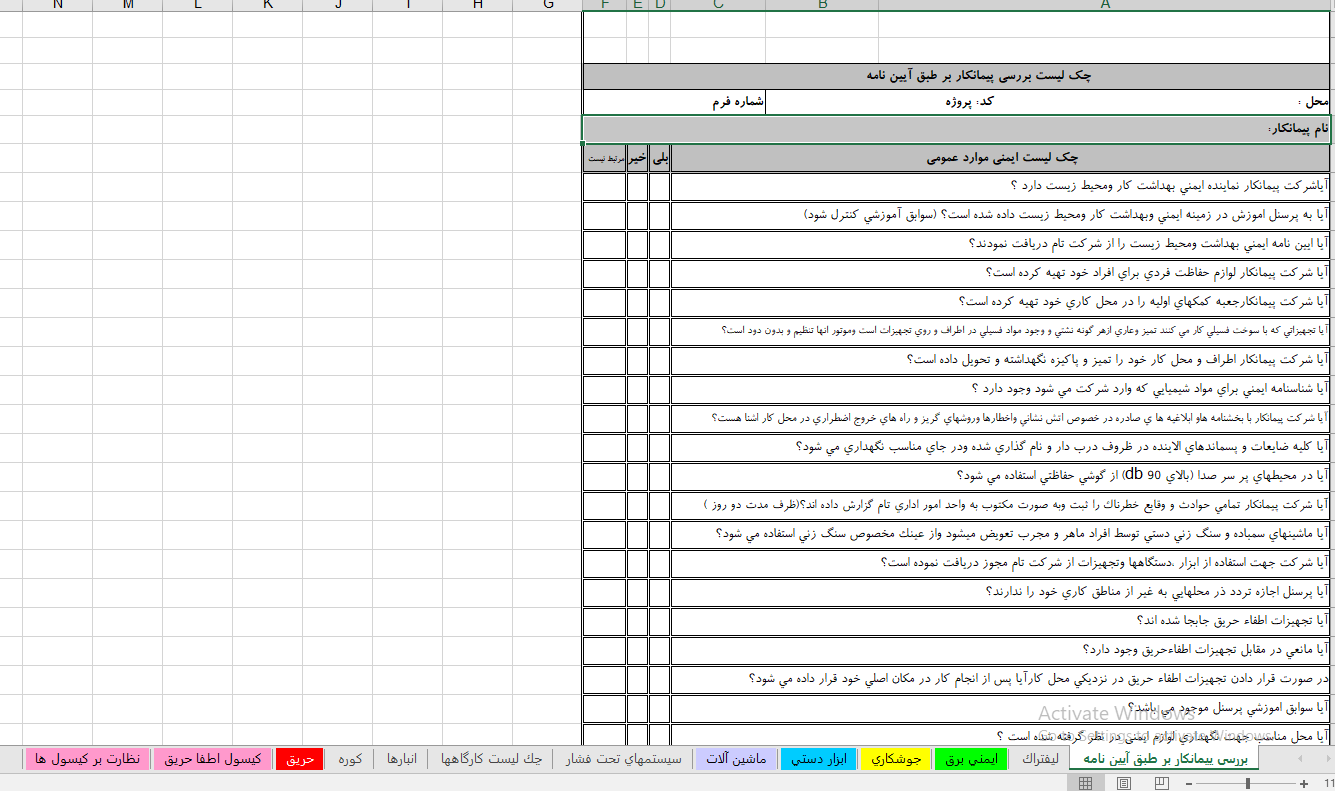
Task: Switch to Normal view in status bar
Action: [1085, 783]
